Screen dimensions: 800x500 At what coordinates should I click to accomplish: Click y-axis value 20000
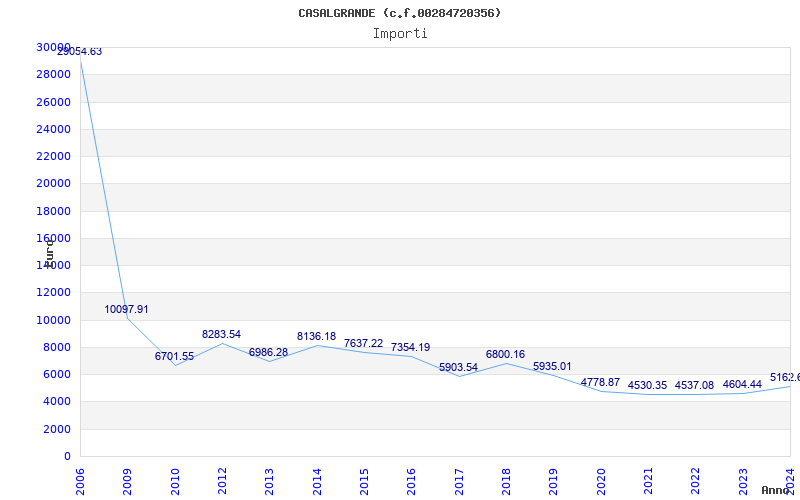click(x=54, y=184)
